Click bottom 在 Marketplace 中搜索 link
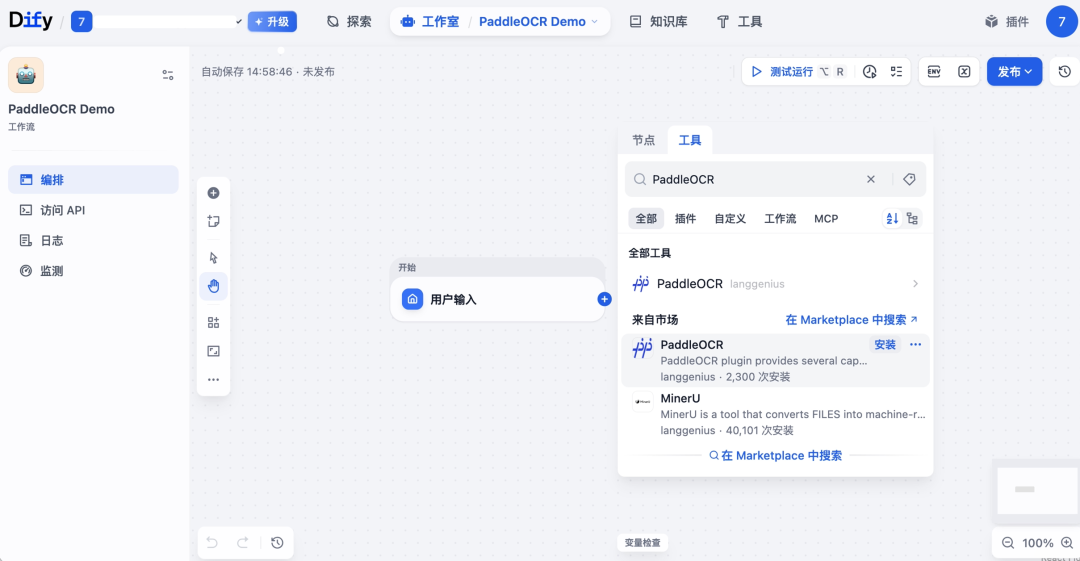This screenshot has height=561, width=1080. 776,456
